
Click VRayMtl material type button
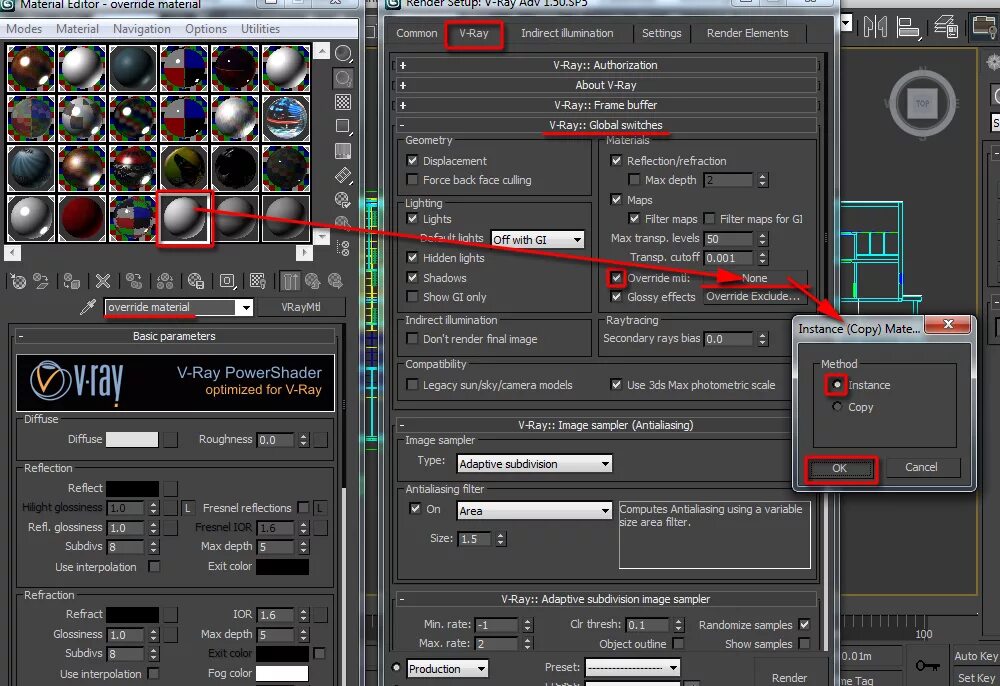[x=301, y=307]
